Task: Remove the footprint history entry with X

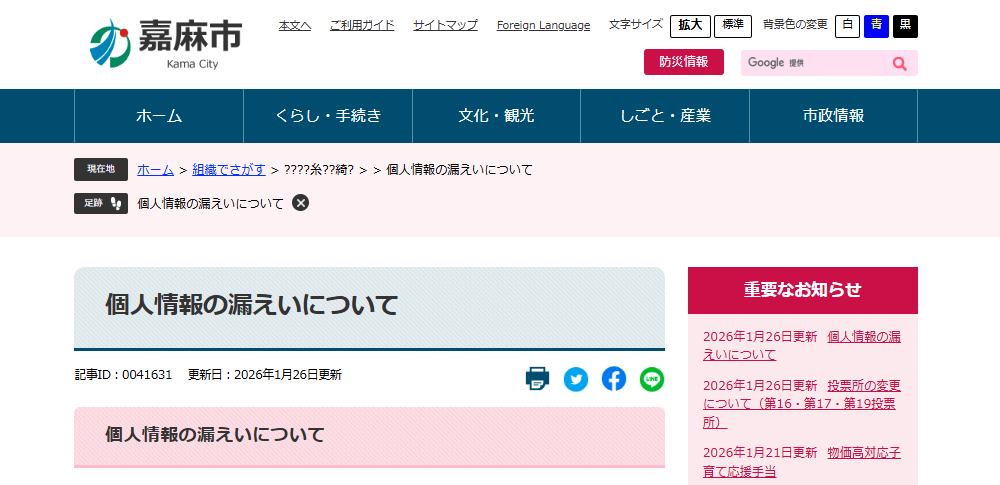Action: pyautogui.click(x=301, y=203)
